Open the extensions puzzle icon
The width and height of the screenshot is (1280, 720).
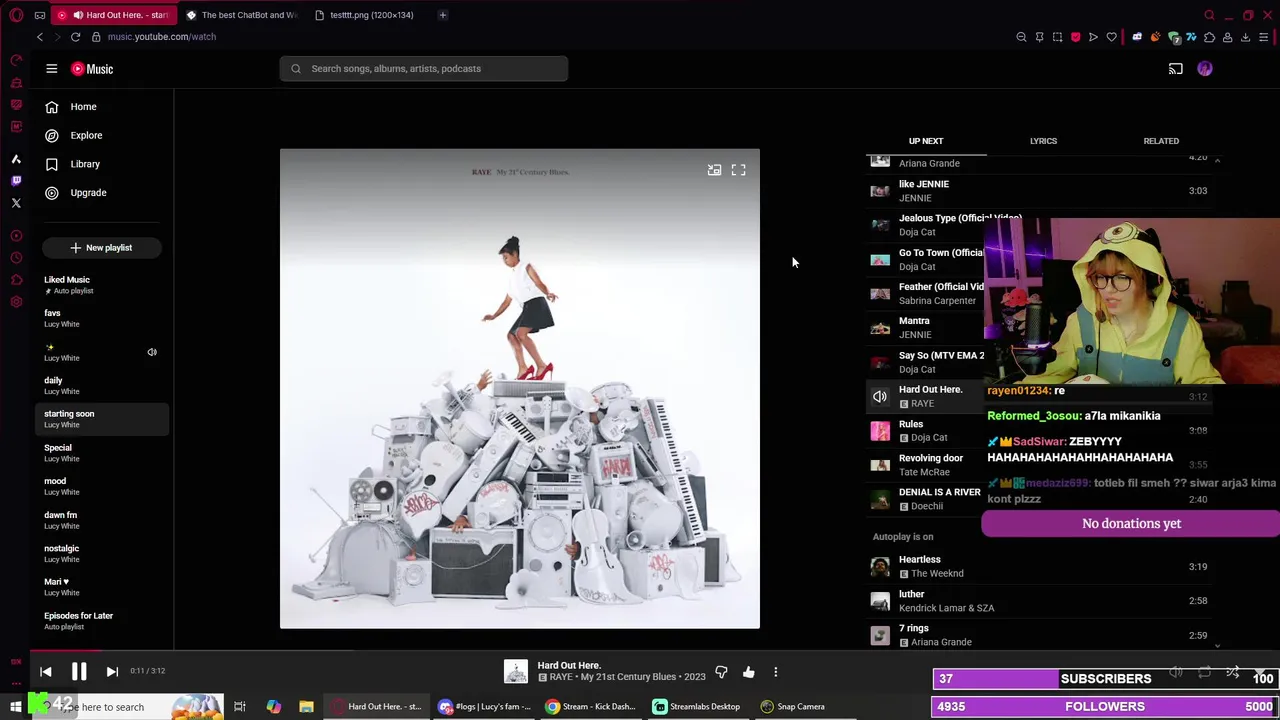[x=1209, y=37]
